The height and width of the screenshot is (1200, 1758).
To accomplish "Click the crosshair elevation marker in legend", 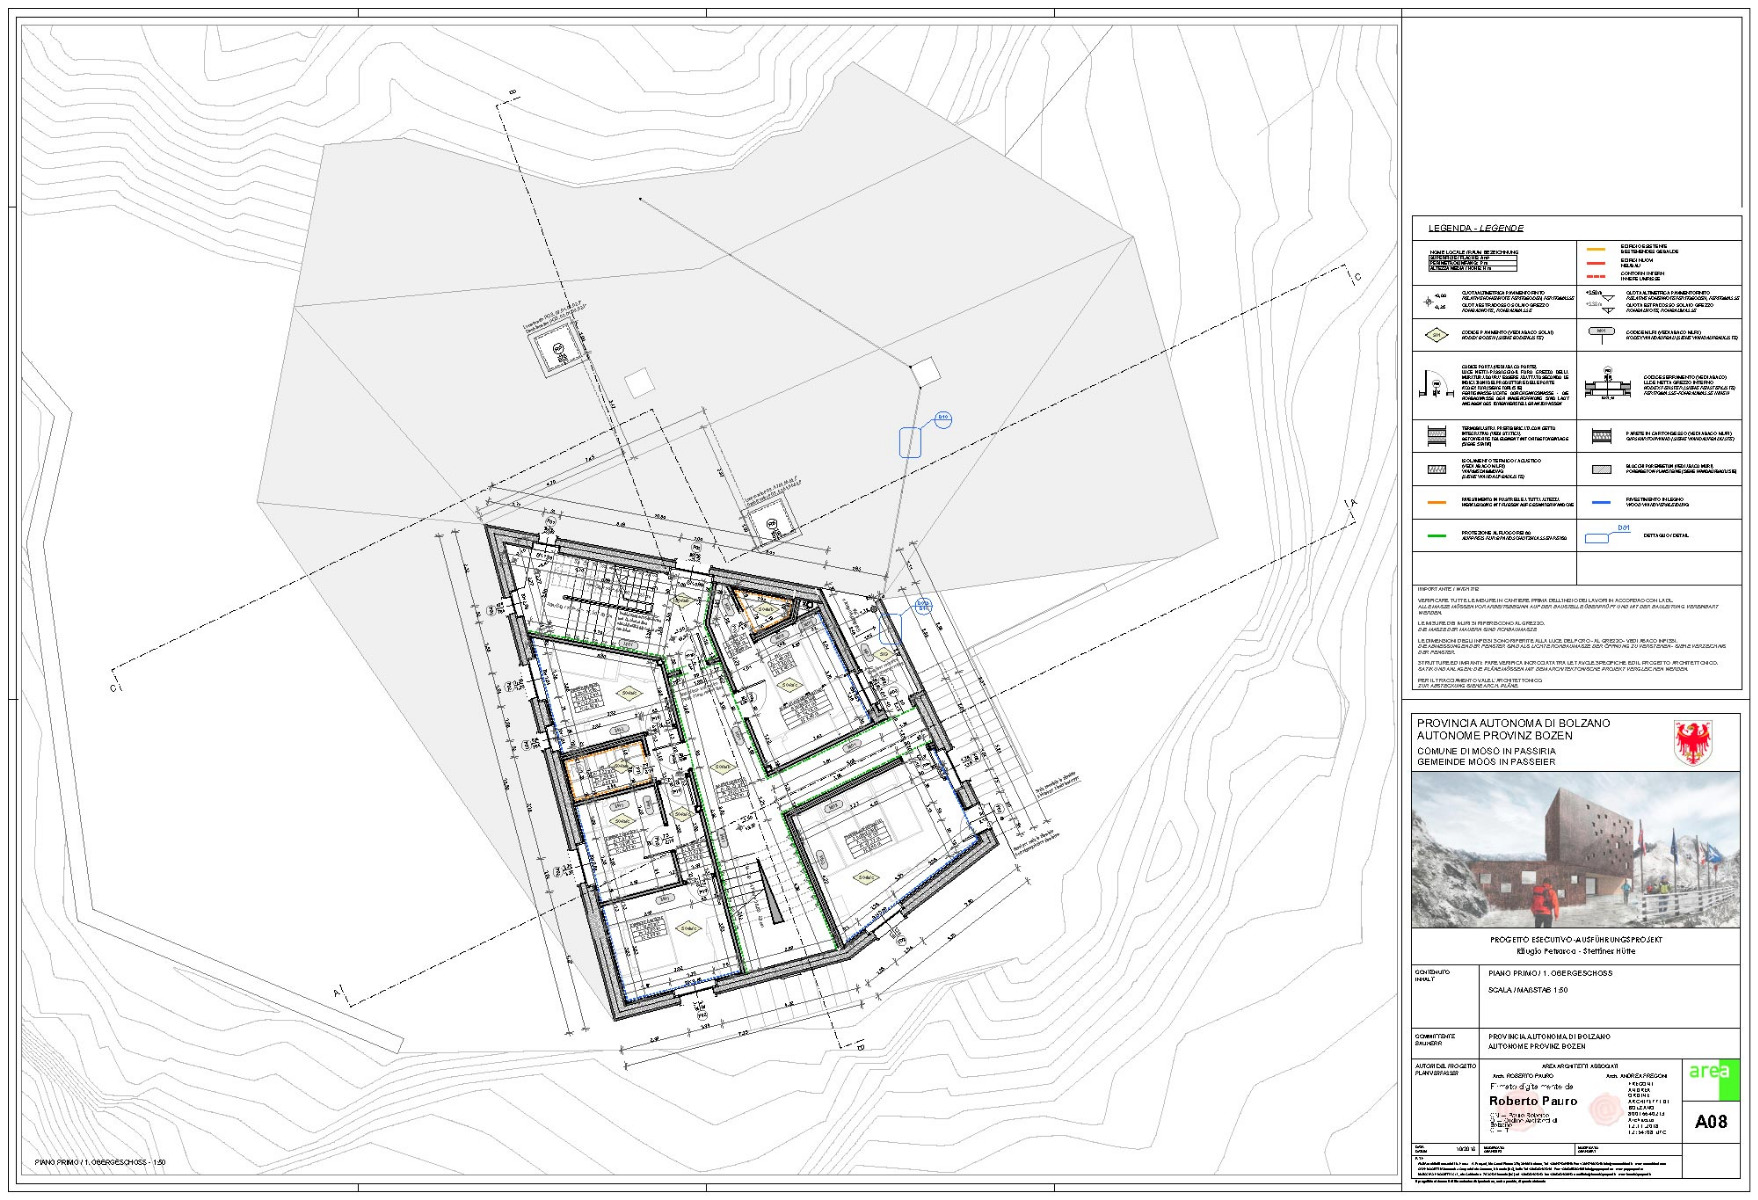I will click(1428, 301).
